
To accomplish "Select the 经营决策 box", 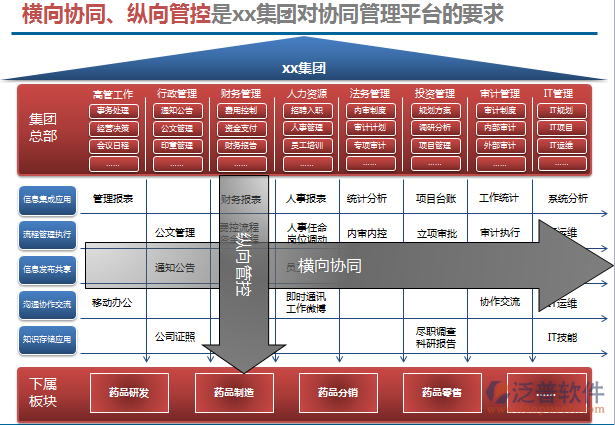I will pos(114,128).
